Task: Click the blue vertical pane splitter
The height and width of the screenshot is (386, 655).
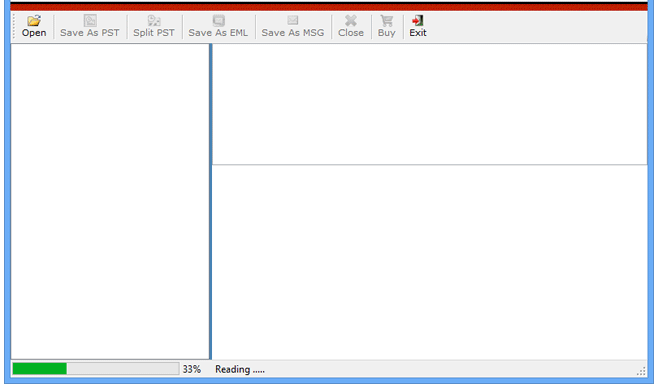Action: click(x=211, y=201)
